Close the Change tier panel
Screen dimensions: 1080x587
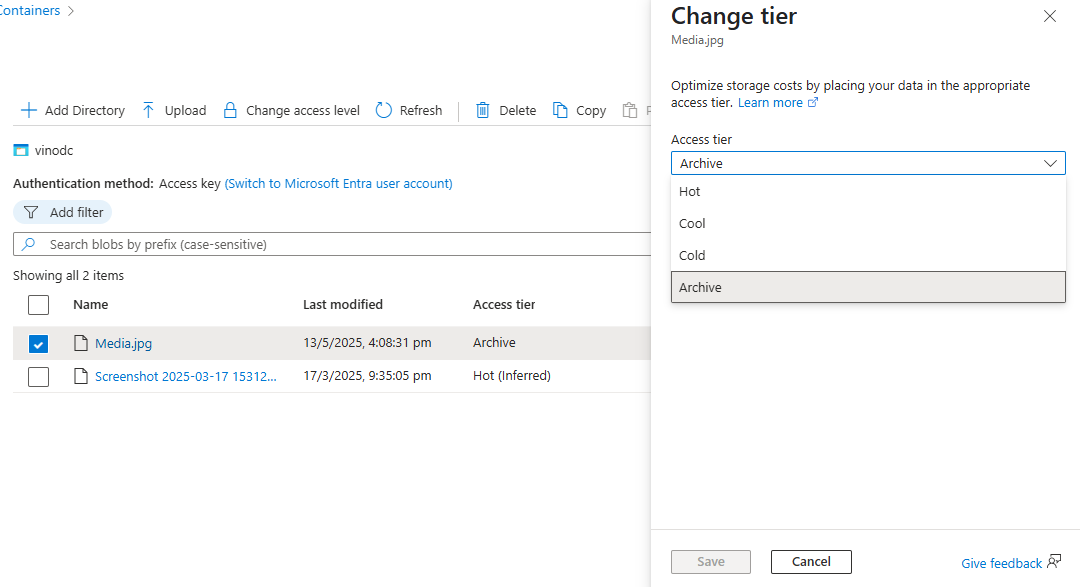(1050, 16)
